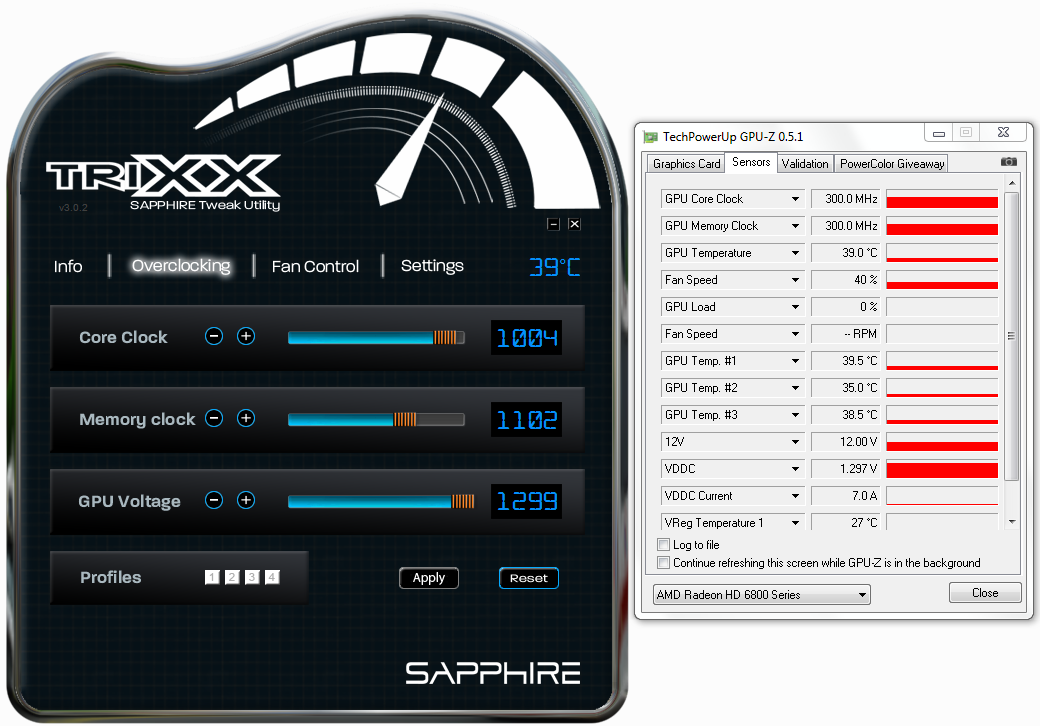Open PowerColor Giveaway tab

point(891,164)
